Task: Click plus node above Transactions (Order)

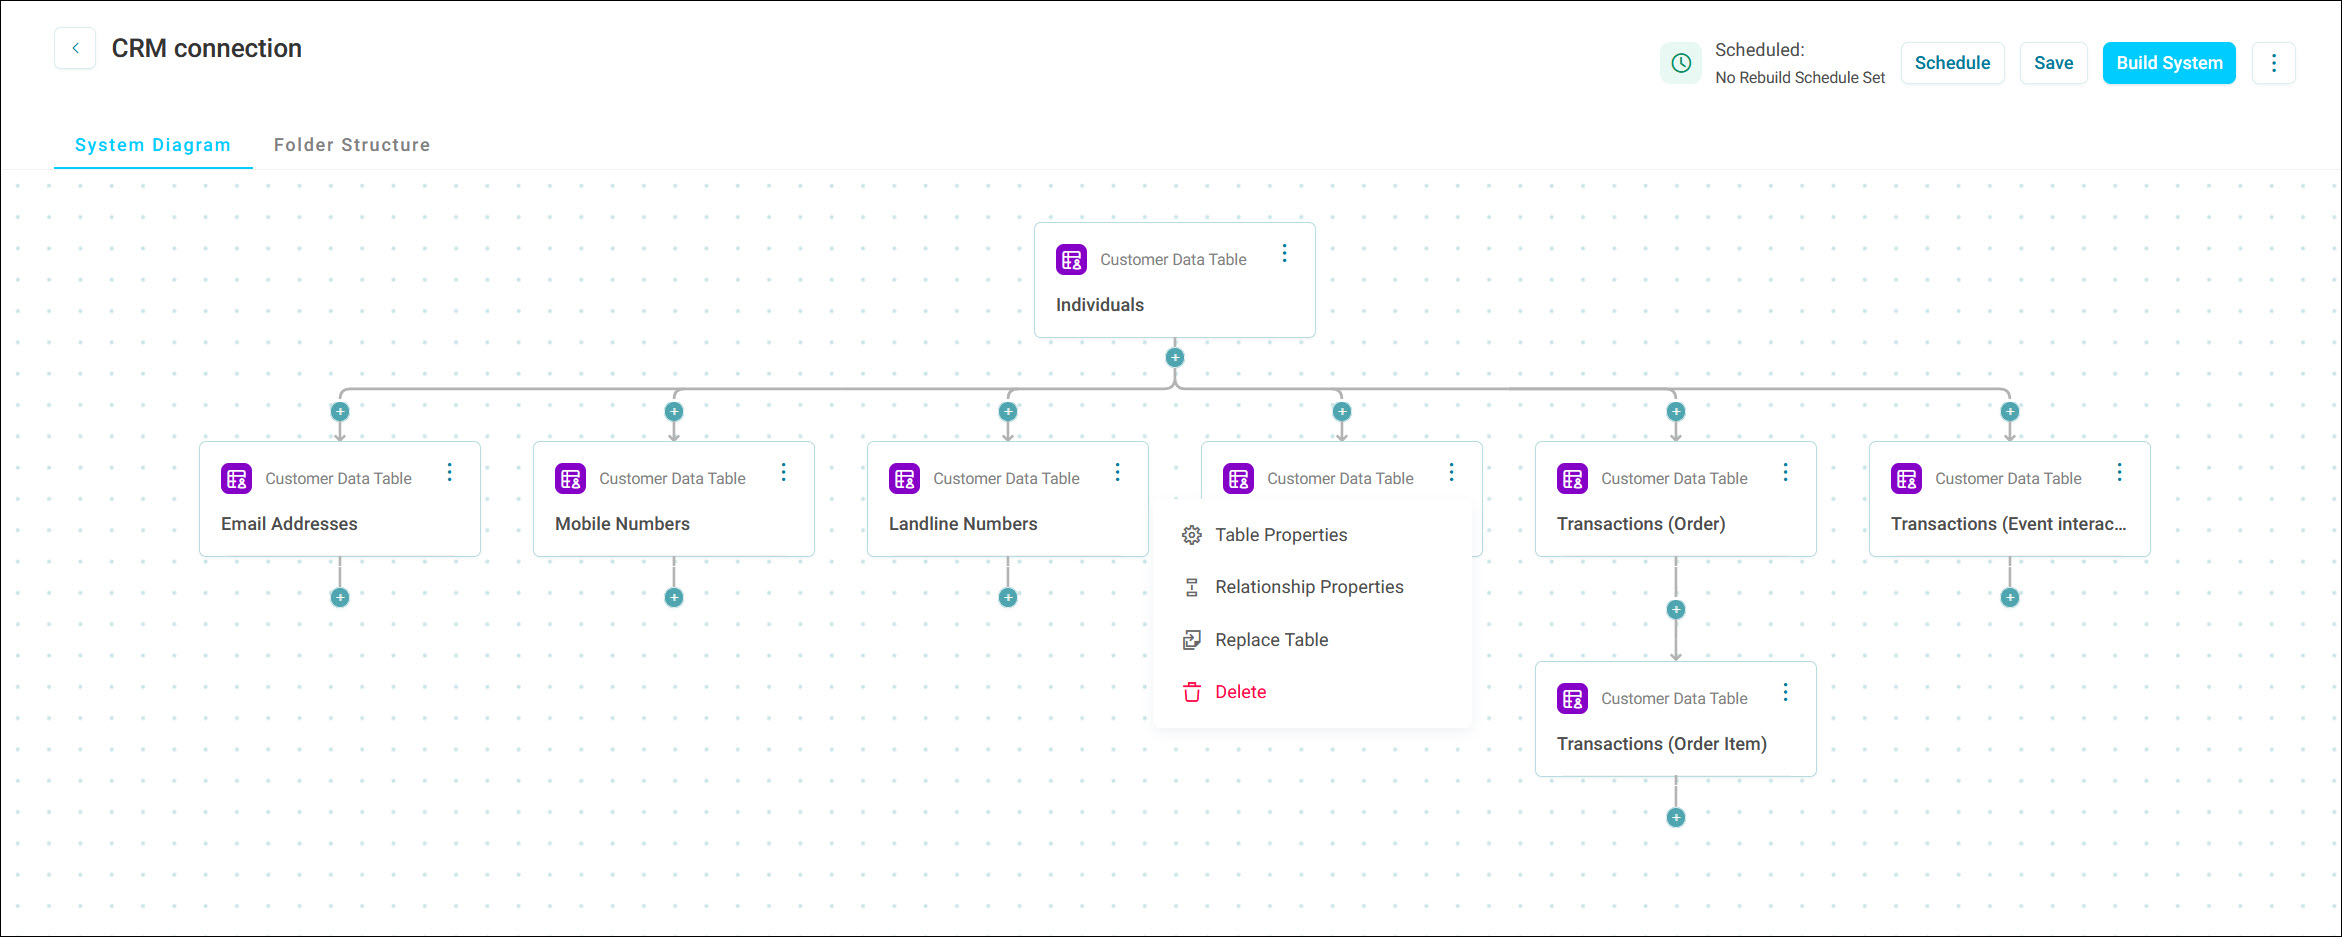Action: tap(1676, 411)
